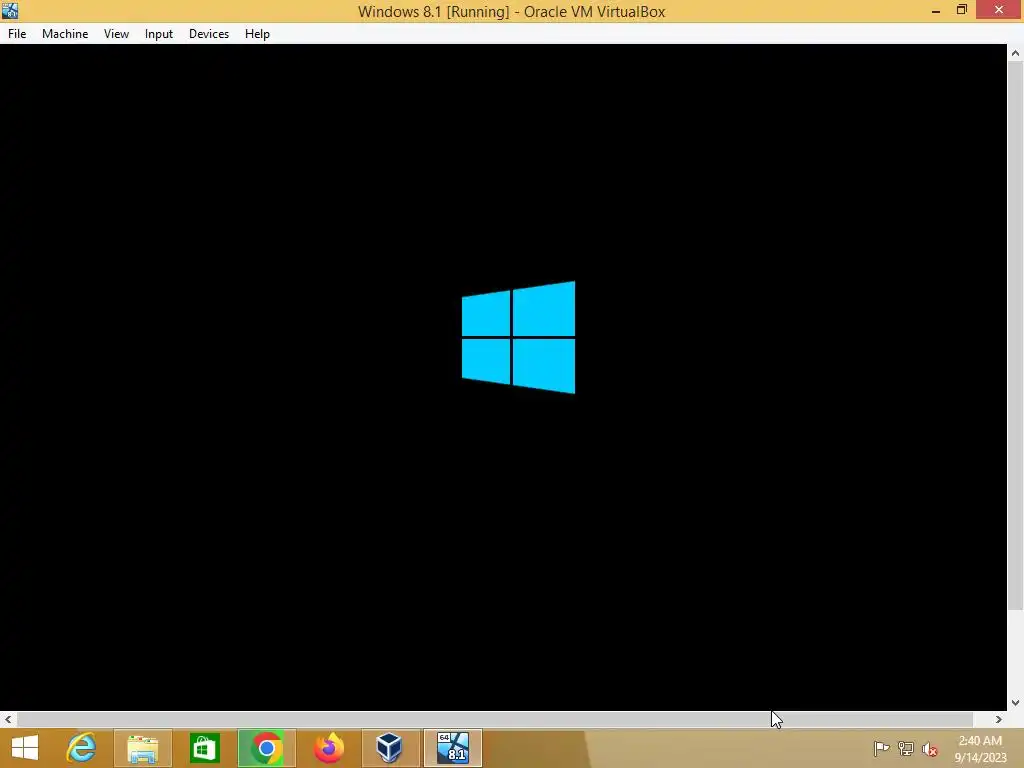This screenshot has height=768, width=1024.
Task: Minimize the VirtualBox window
Action: 936,10
